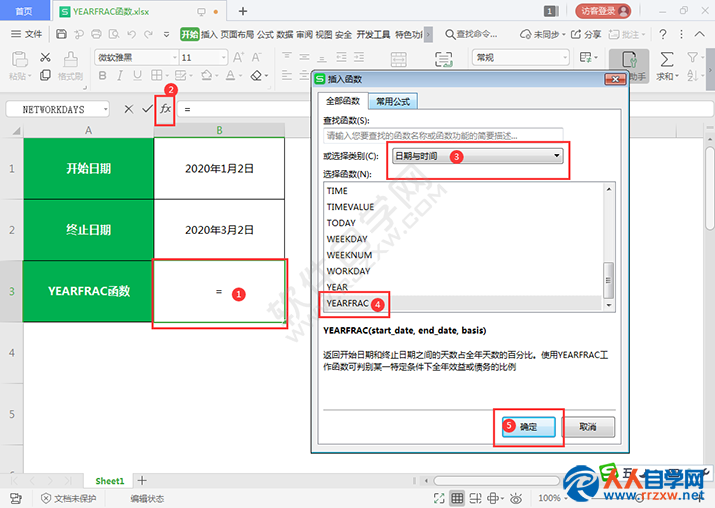This screenshot has height=508, width=715.
Task: Click the eye protection mode icon
Action: tap(516, 498)
